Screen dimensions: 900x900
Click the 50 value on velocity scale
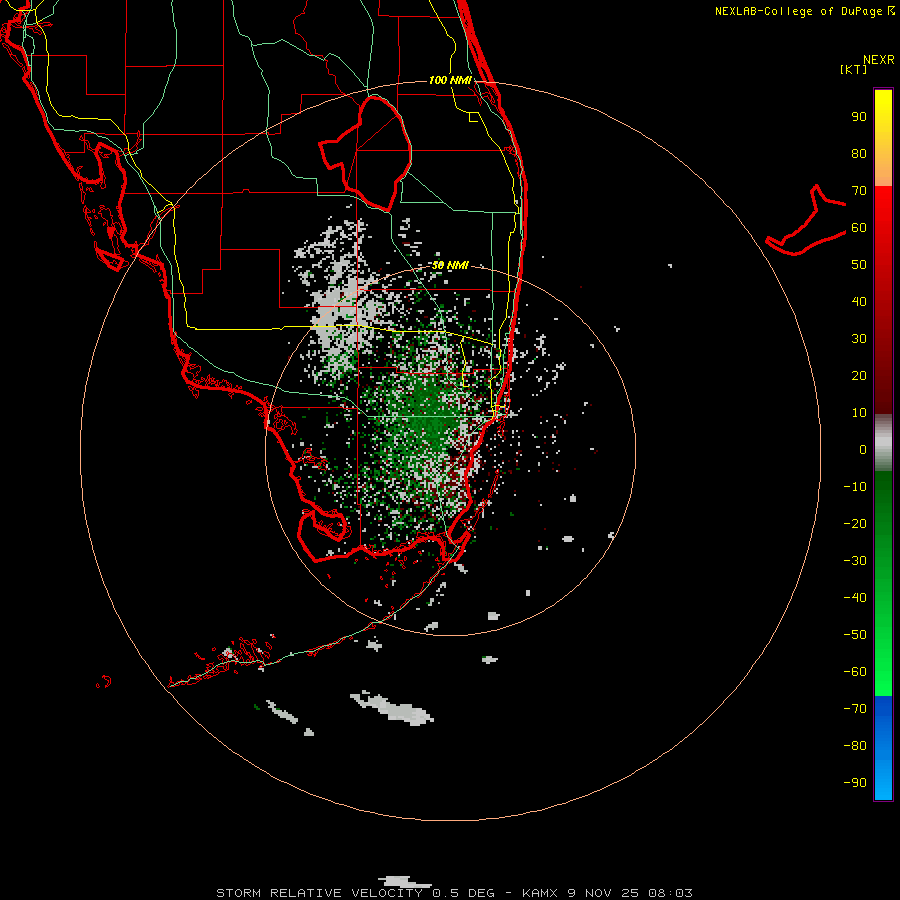[x=859, y=265]
